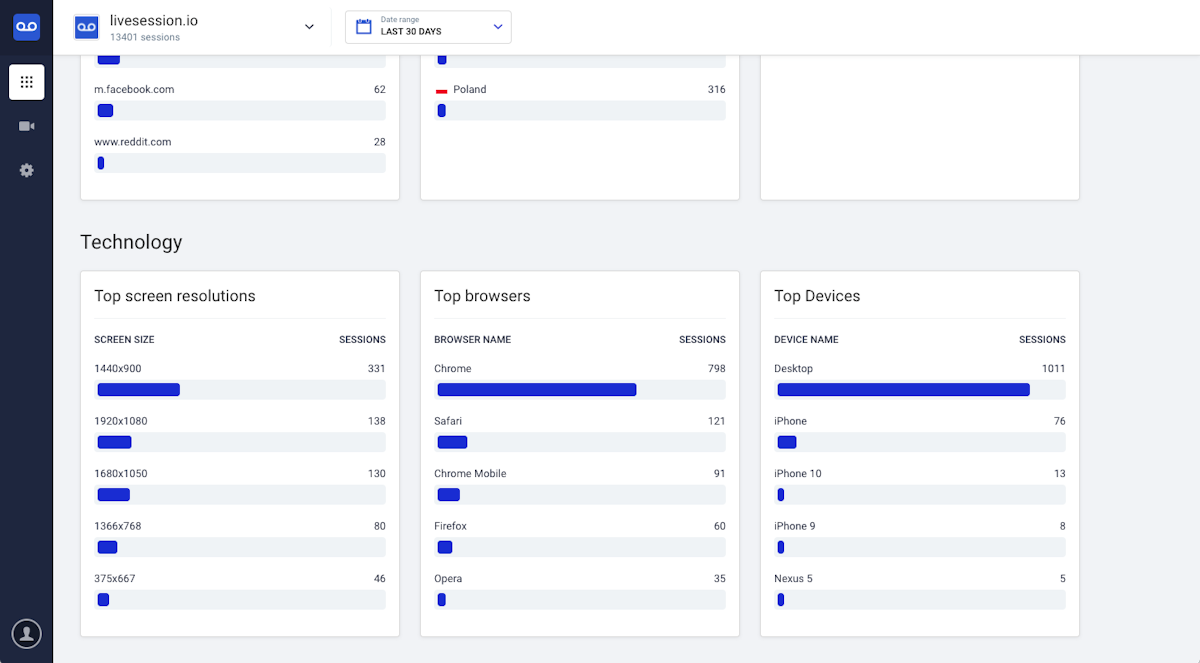Open the settings gear icon in sidebar
Image resolution: width=1200 pixels, height=663 pixels.
click(x=26, y=170)
